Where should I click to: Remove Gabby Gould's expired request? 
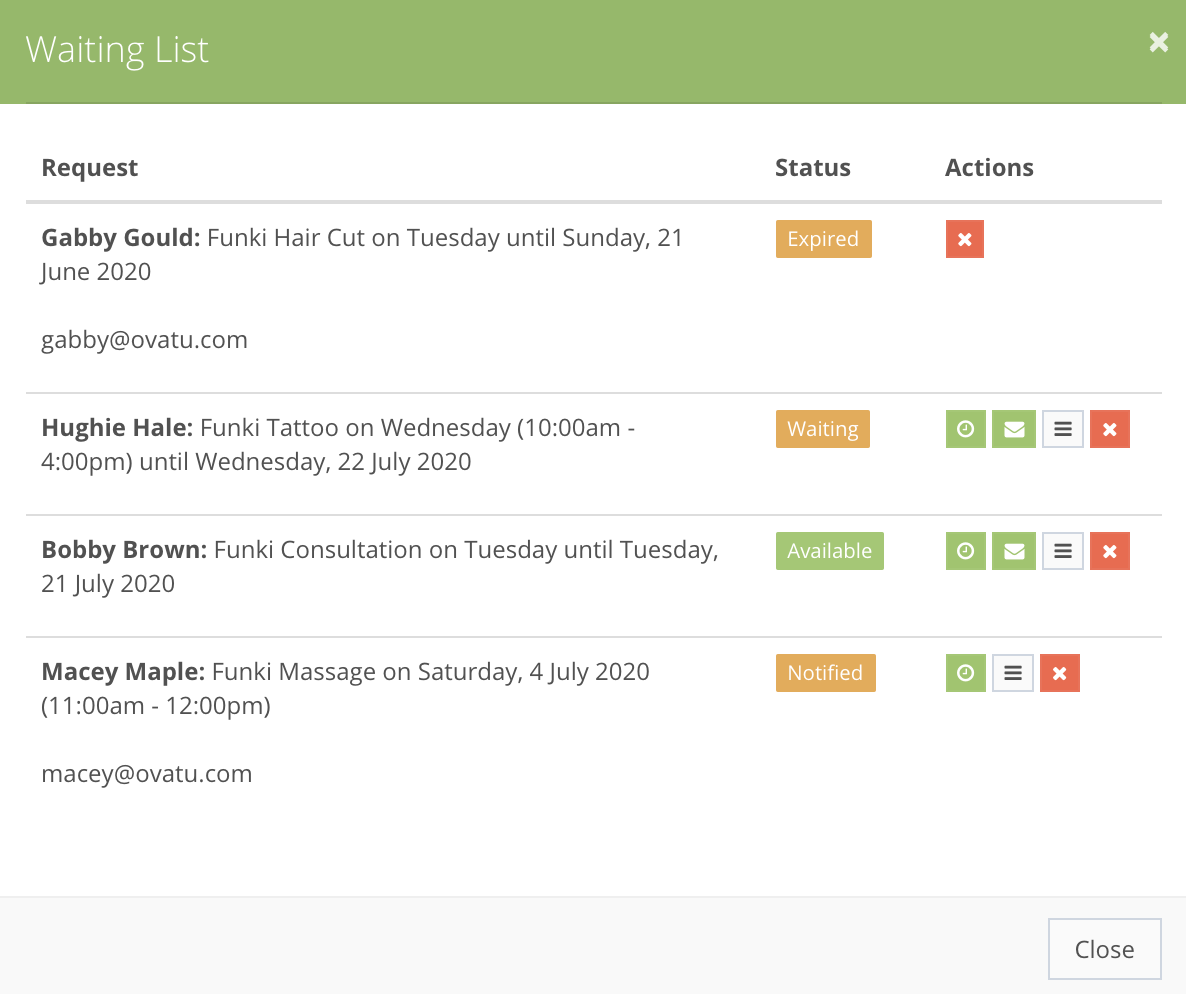tap(964, 239)
